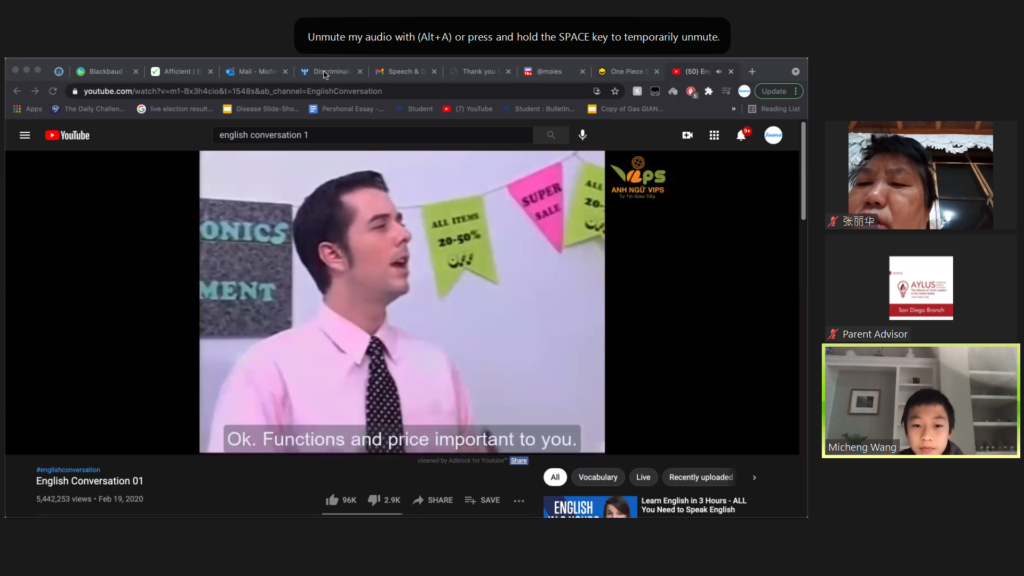
Task: Click the video player frame
Action: pos(402,302)
